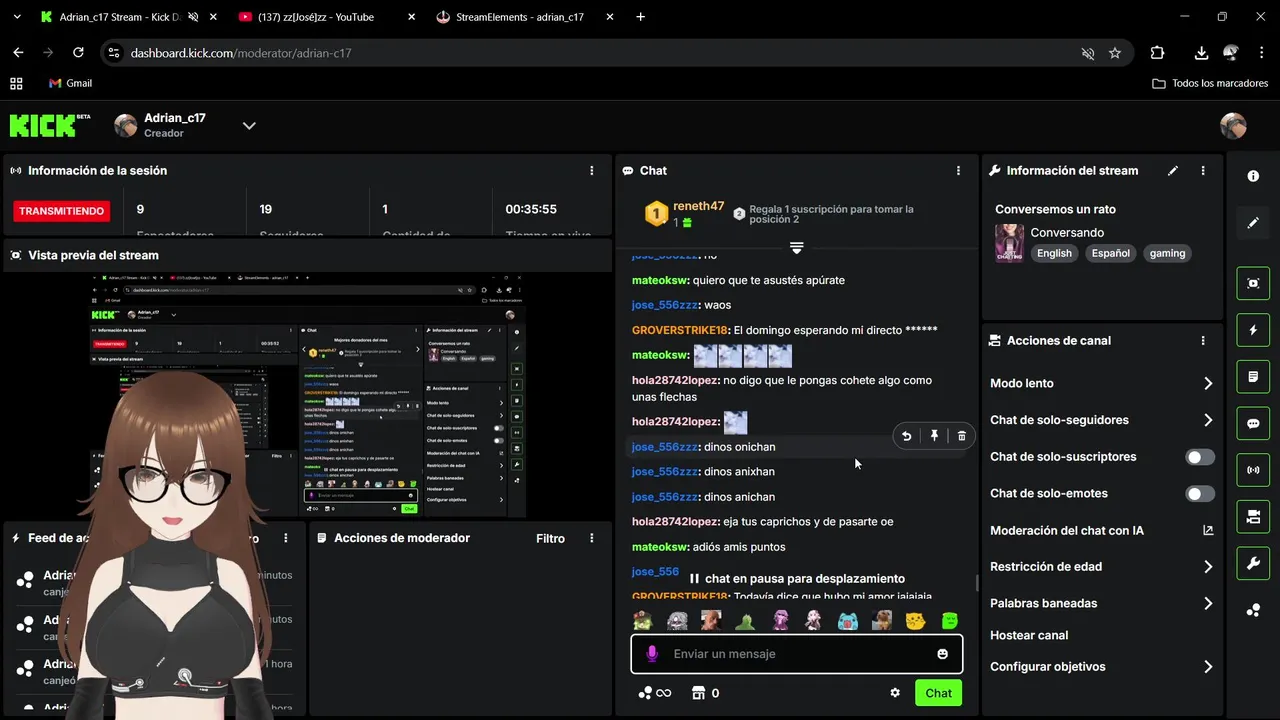Open the emoji picker in the message box
Screen dimensions: 1280x720
tap(942, 654)
